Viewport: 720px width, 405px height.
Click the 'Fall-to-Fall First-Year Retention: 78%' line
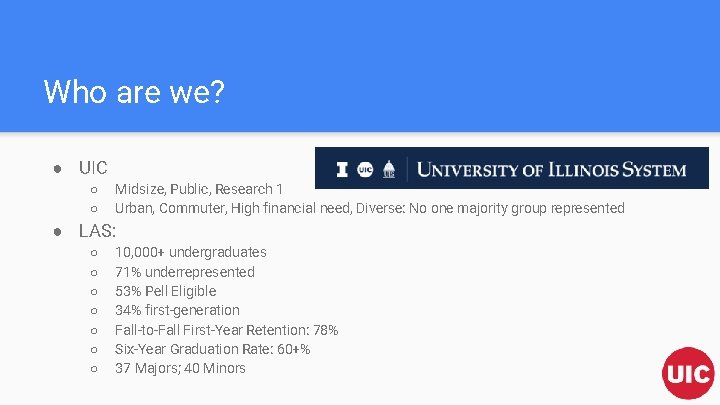tap(226, 330)
